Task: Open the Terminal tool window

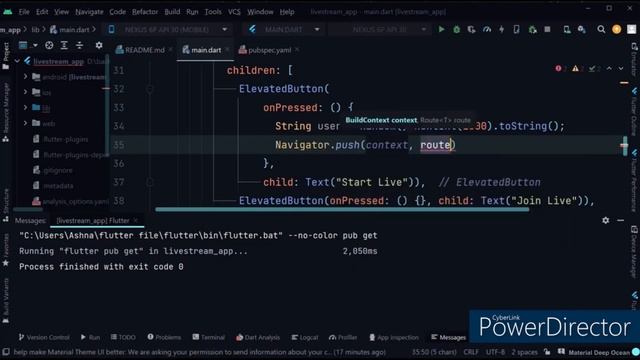Action: pos(209,337)
